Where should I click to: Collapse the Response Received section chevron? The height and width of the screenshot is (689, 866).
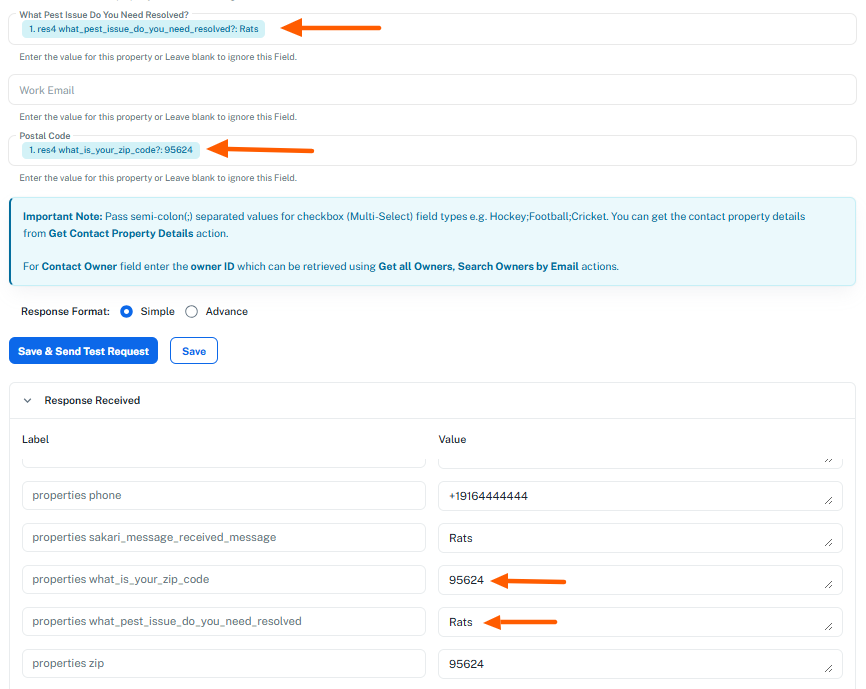pyautogui.click(x=28, y=400)
